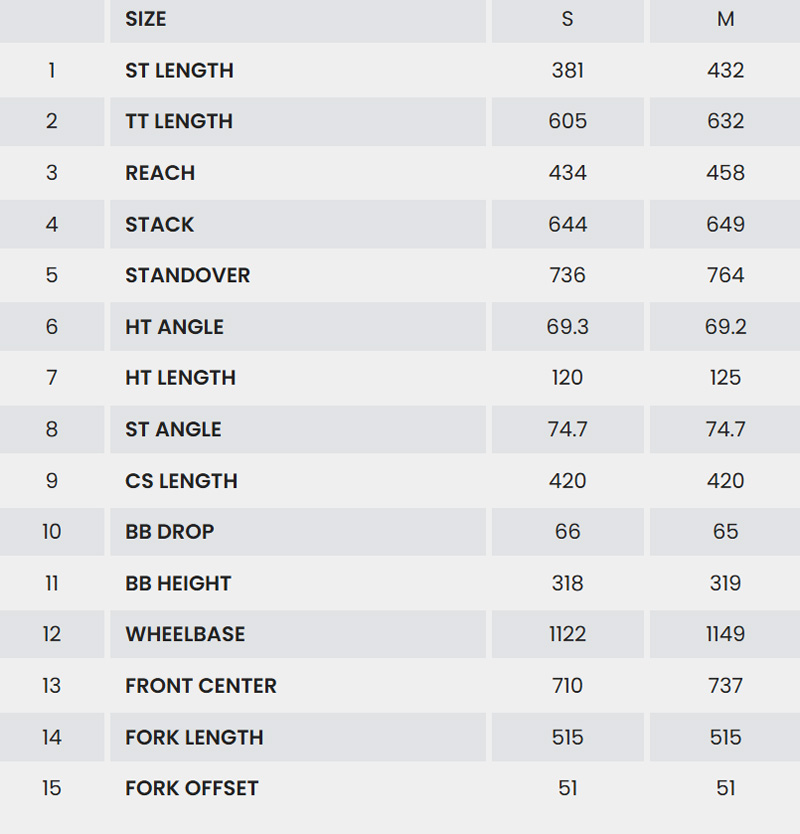Screen dimensions: 800x834
Task: Click the S reach value 434
Action: pyautogui.click(x=567, y=173)
